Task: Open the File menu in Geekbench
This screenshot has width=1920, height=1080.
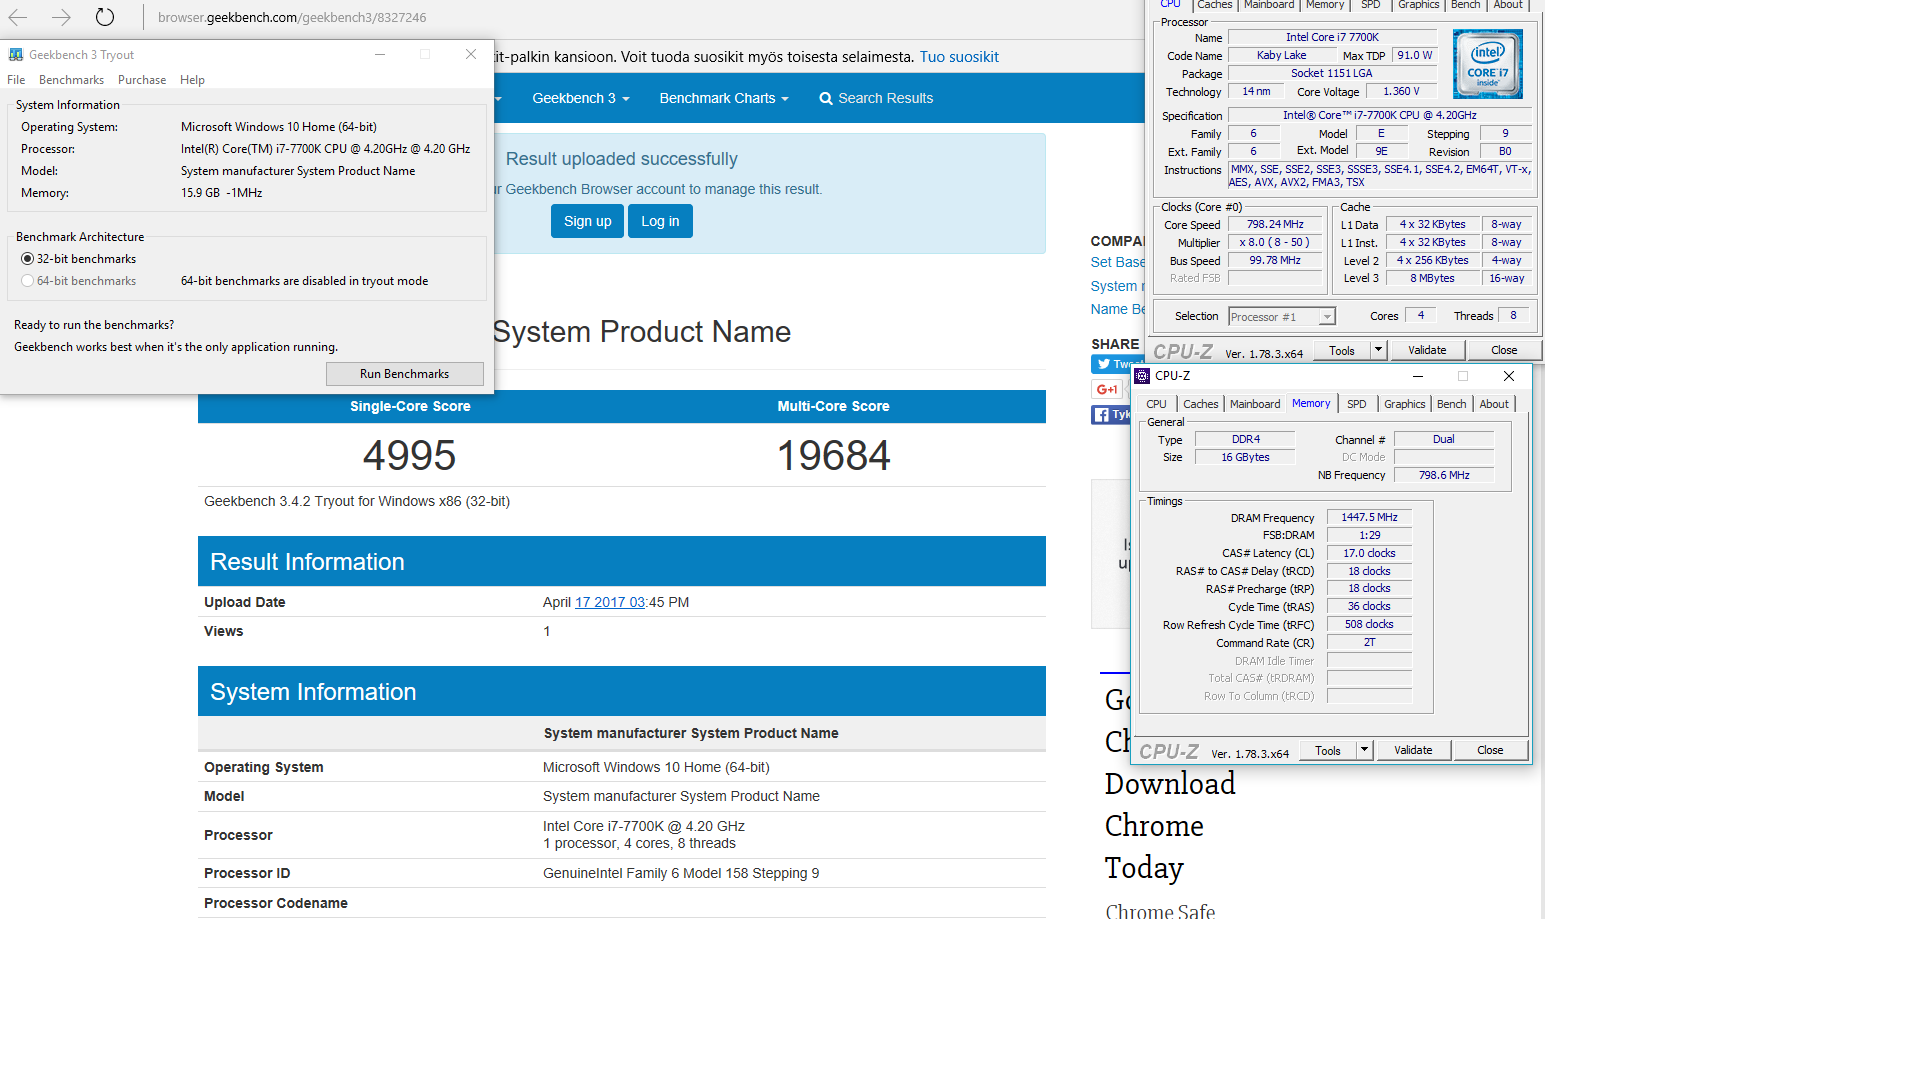Action: click(x=16, y=80)
